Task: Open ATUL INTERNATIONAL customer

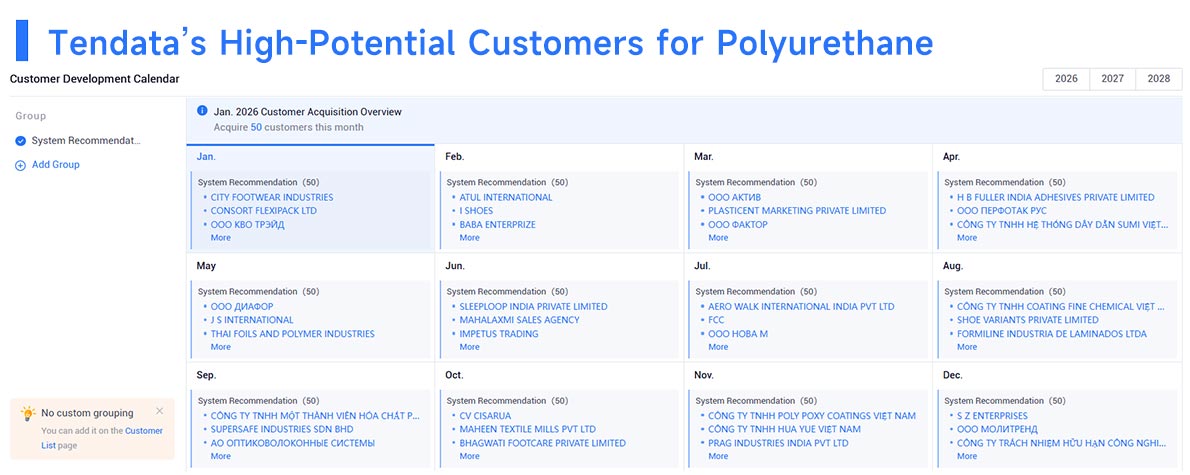Action: tap(506, 197)
